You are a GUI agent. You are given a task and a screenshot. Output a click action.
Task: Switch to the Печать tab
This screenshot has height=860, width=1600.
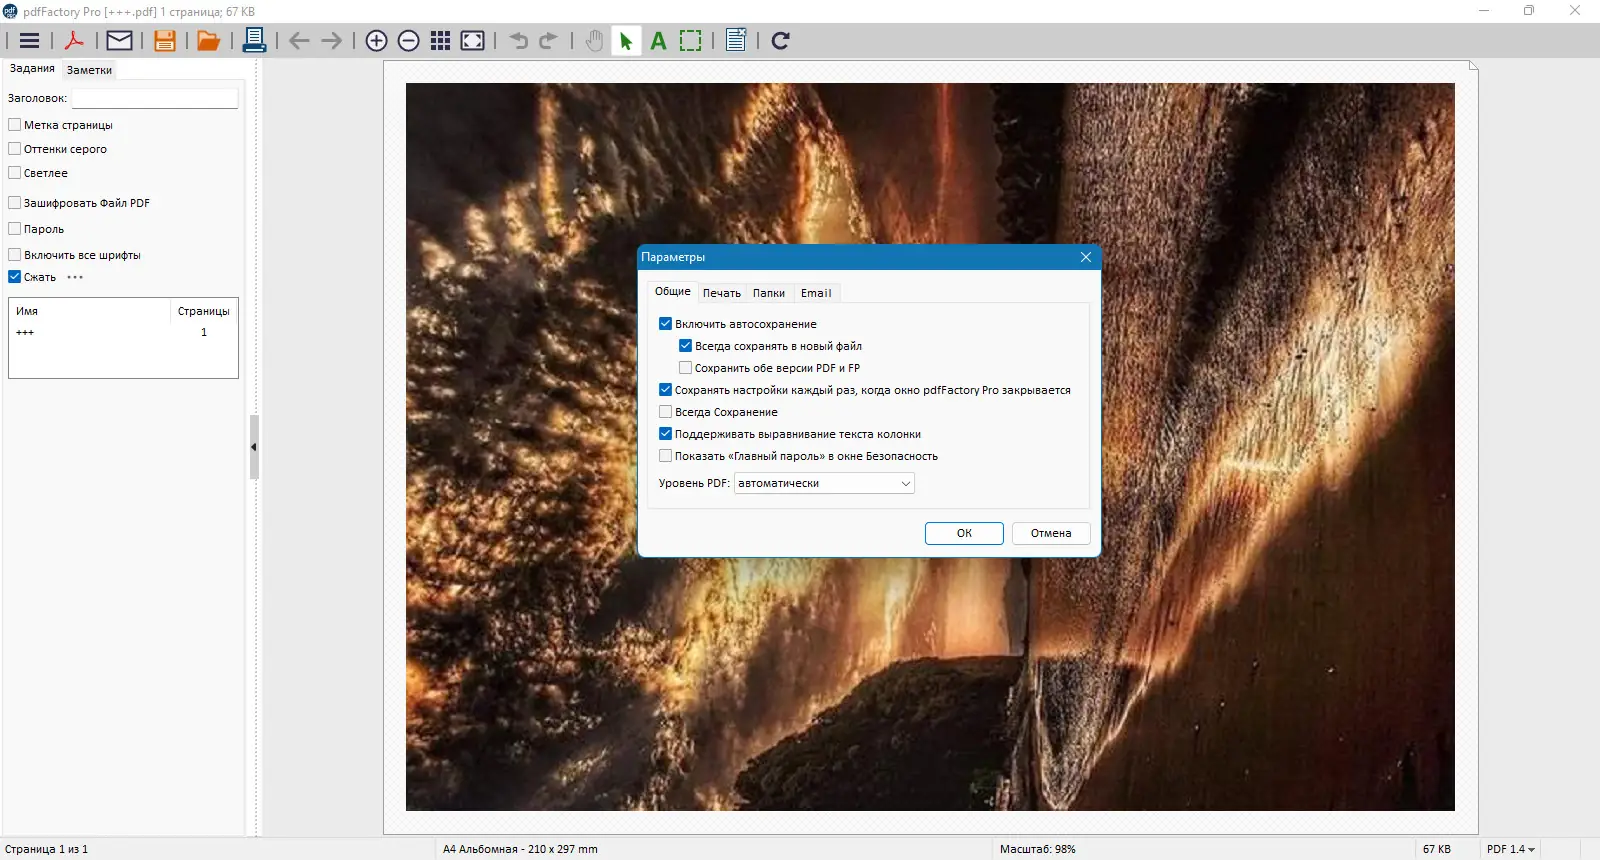721,293
